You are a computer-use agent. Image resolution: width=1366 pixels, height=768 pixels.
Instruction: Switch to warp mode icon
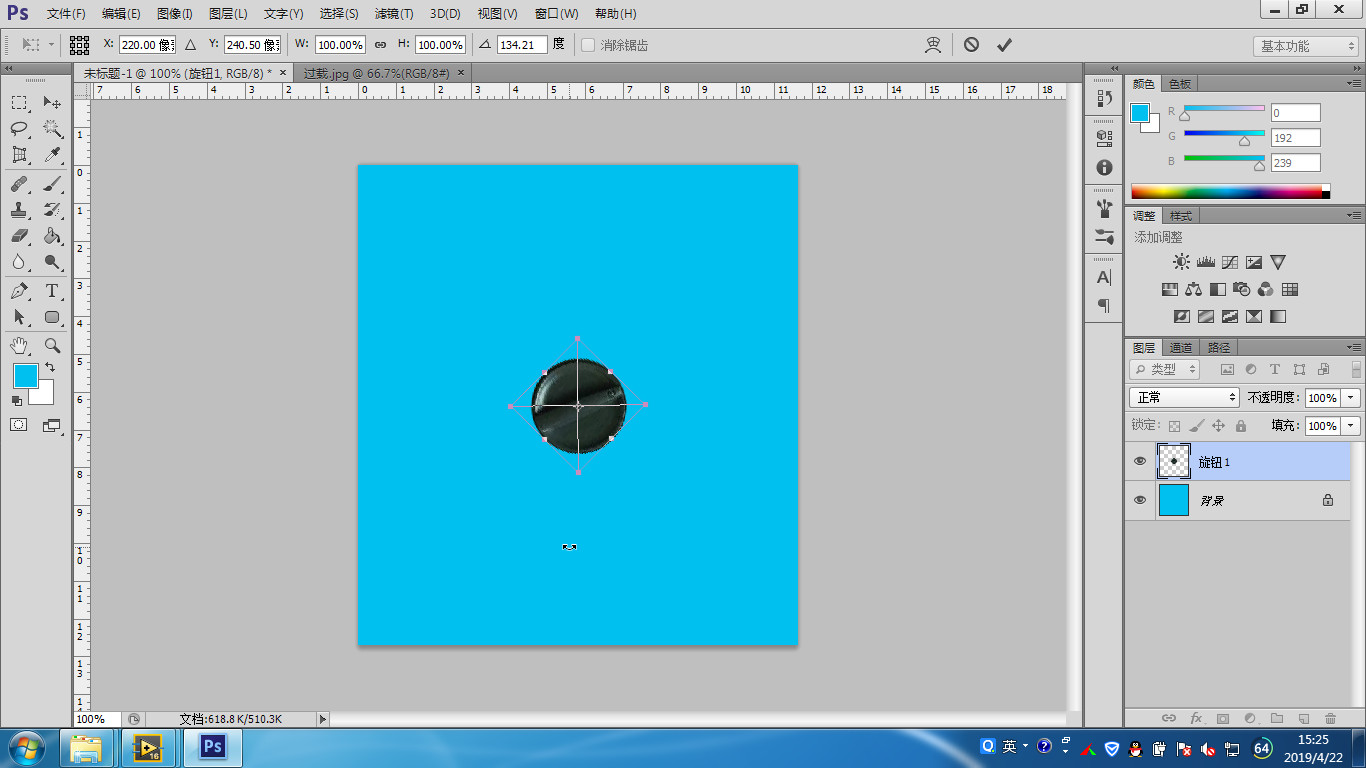[933, 45]
